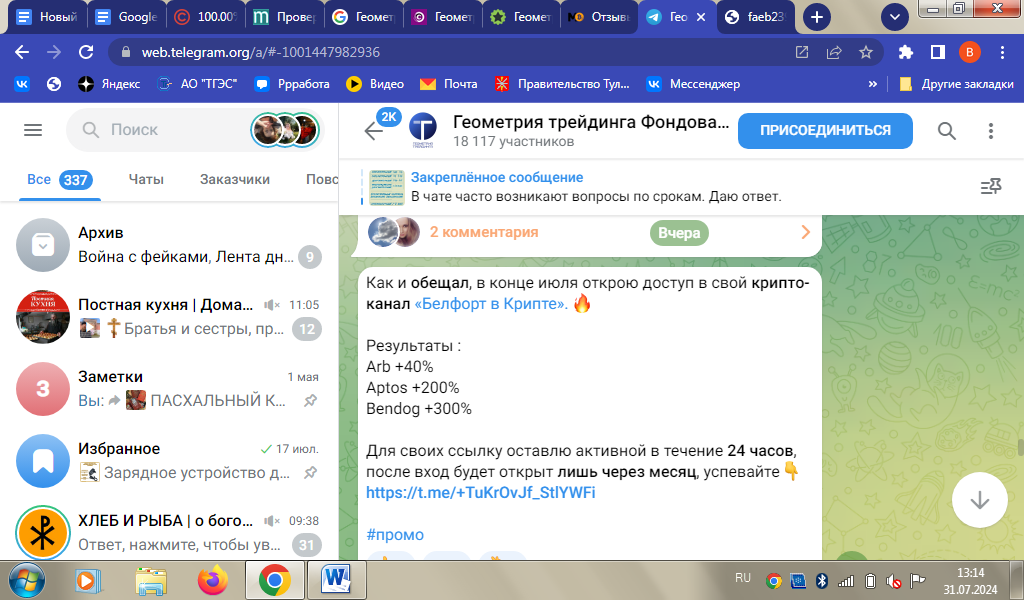The width and height of the screenshot is (1024, 600).
Task: Open tab search dropdown arrow
Action: tap(895, 17)
